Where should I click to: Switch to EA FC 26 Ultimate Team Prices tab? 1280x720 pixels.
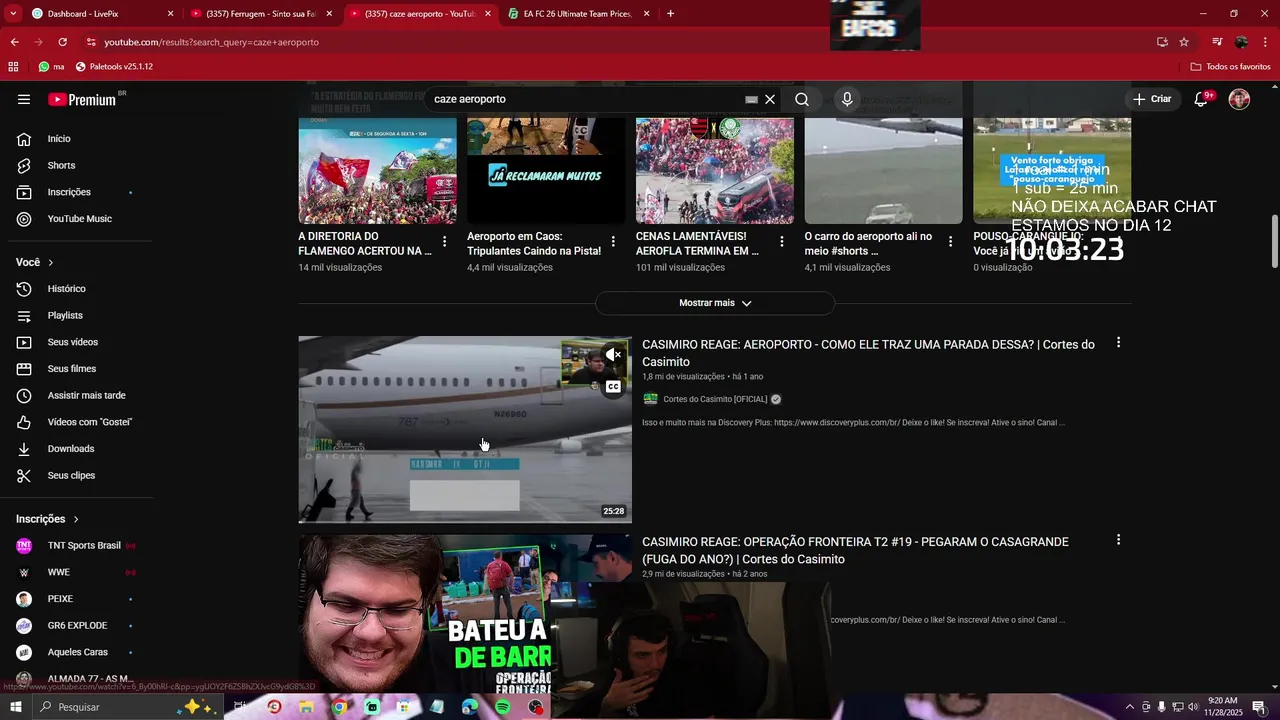click(578, 14)
